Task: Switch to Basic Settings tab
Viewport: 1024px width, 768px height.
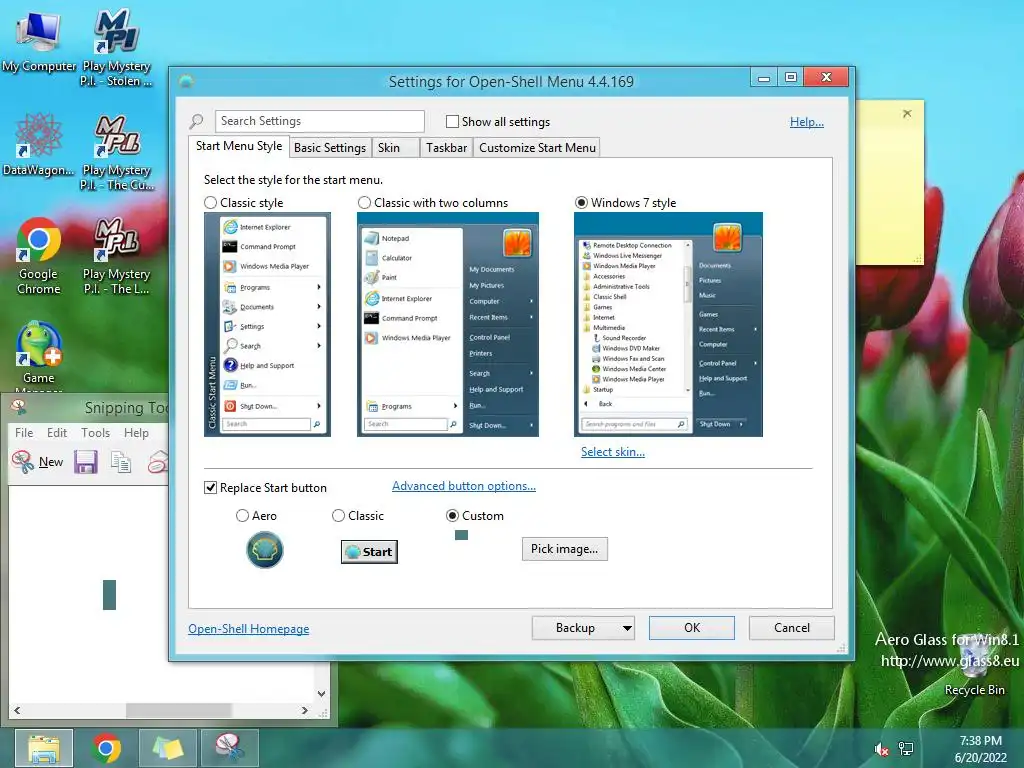Action: 330,148
